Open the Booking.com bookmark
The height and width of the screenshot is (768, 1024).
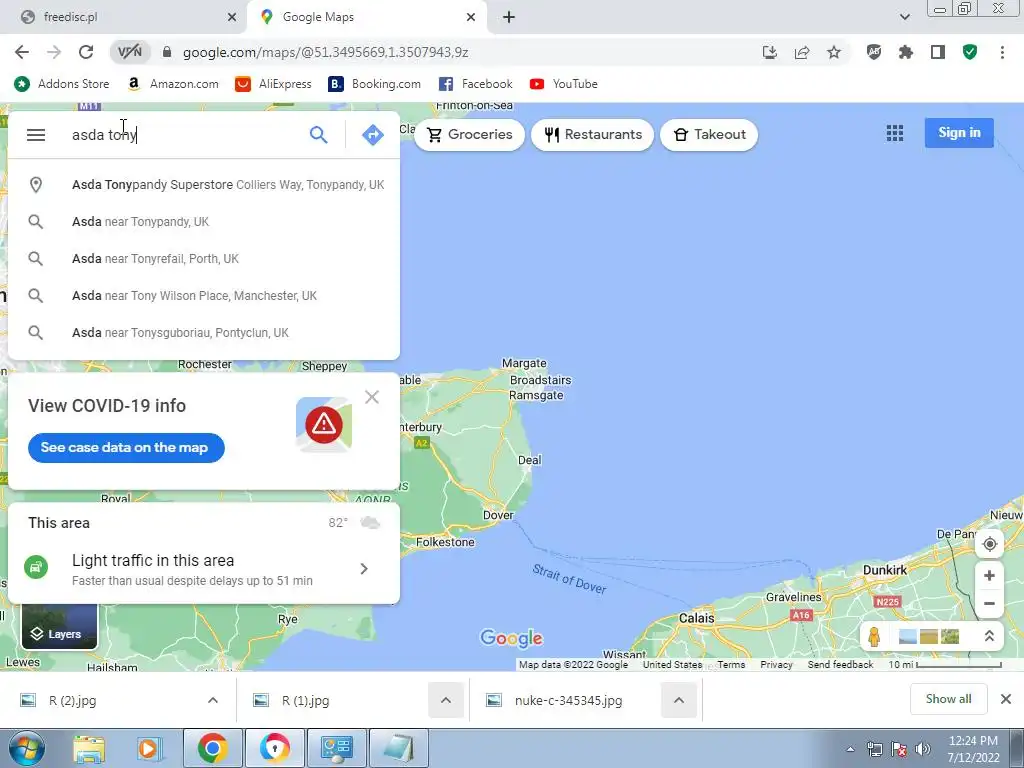click(x=375, y=84)
